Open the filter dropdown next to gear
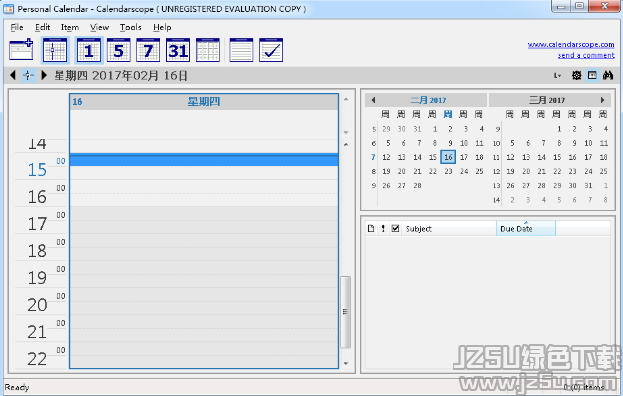Viewport: 623px width, 396px height. pos(557,75)
